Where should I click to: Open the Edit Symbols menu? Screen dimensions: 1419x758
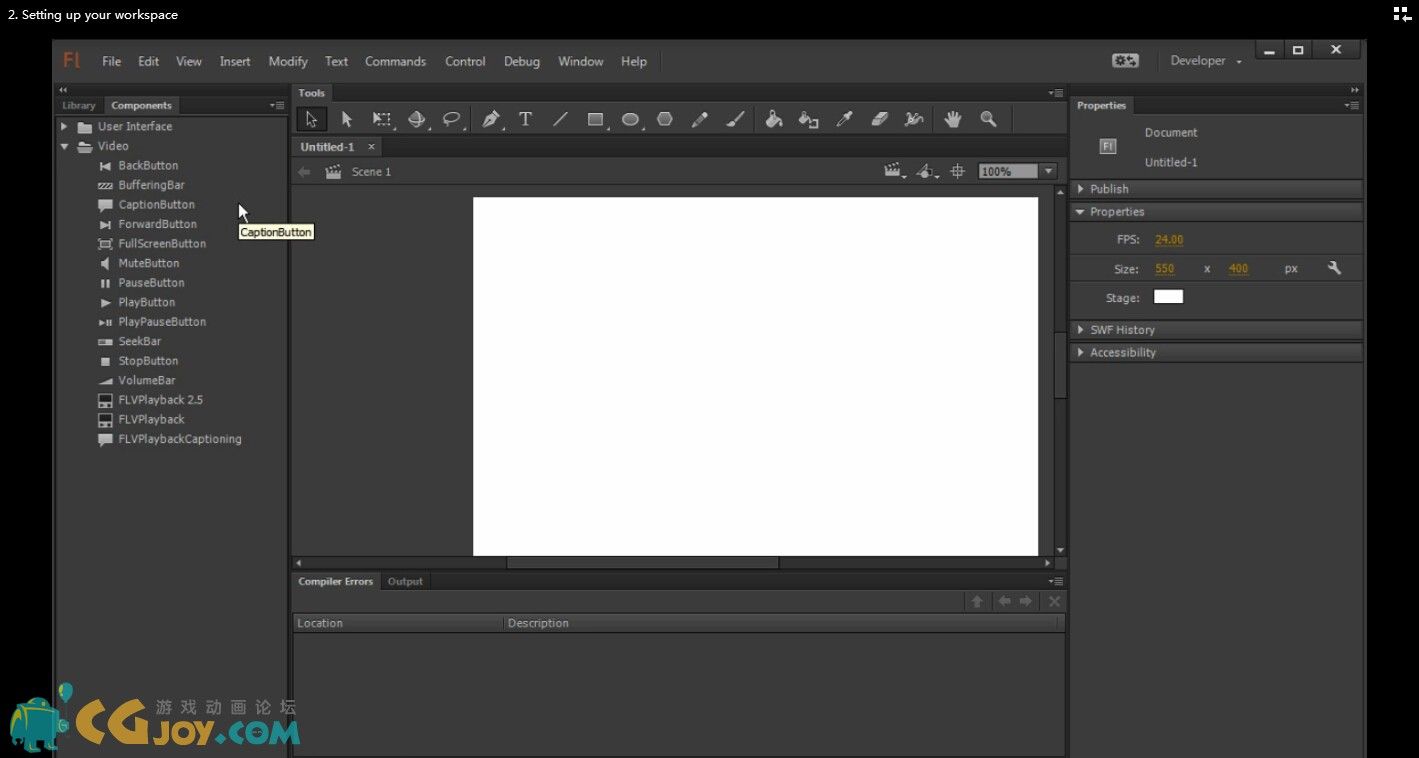(928, 172)
